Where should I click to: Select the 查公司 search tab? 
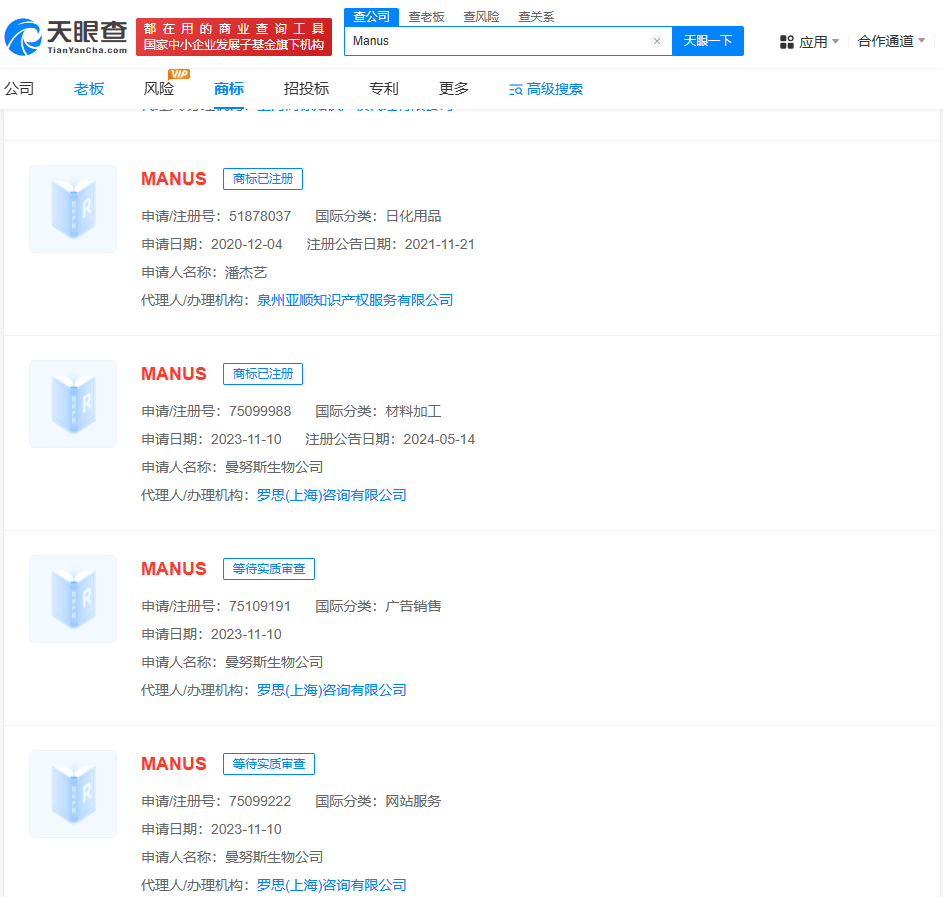[372, 17]
